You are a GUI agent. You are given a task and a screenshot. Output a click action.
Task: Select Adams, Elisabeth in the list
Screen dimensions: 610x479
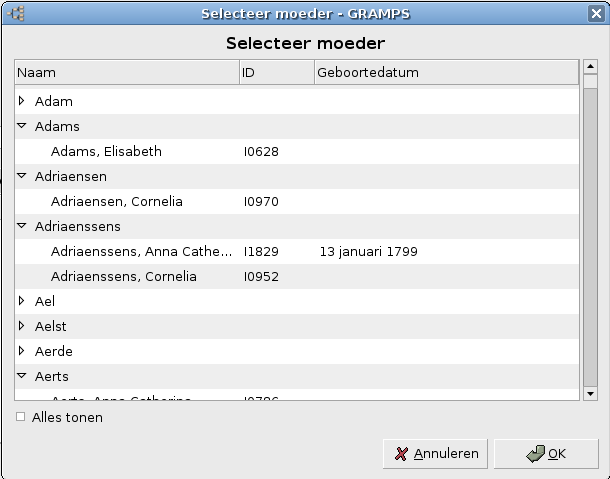tap(106, 151)
